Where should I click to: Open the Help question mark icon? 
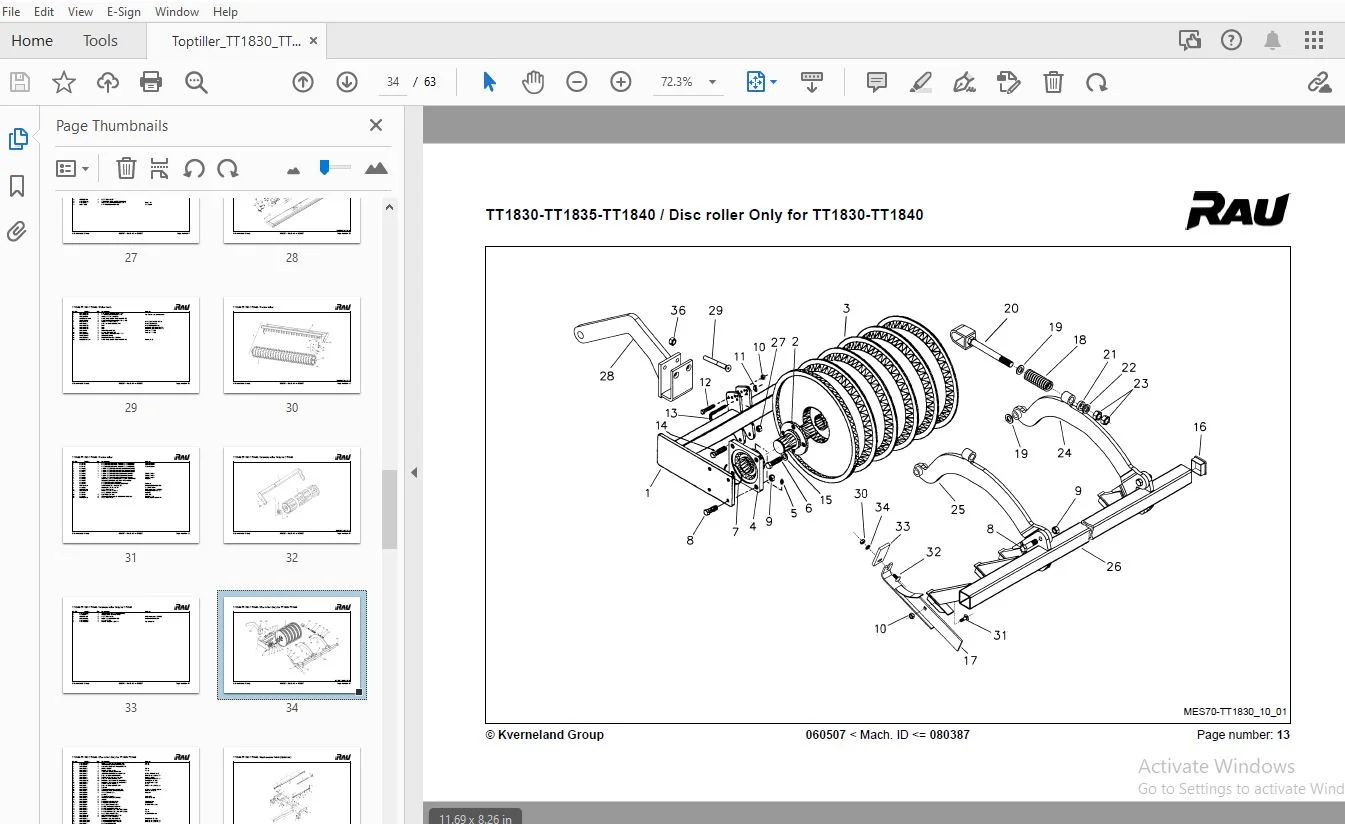click(x=1231, y=40)
